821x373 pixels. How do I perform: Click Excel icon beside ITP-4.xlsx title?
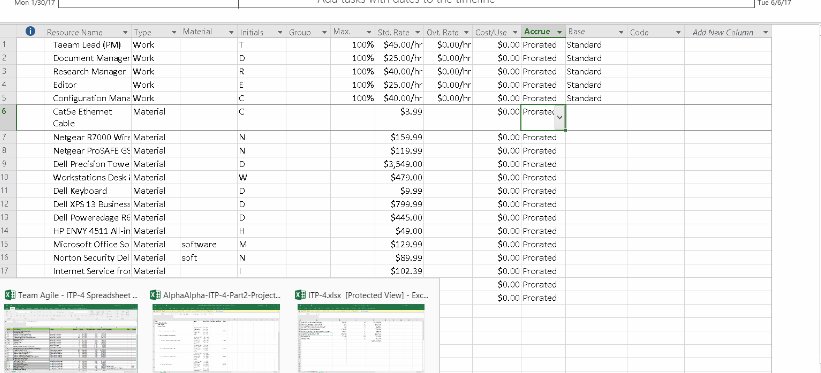click(301, 295)
